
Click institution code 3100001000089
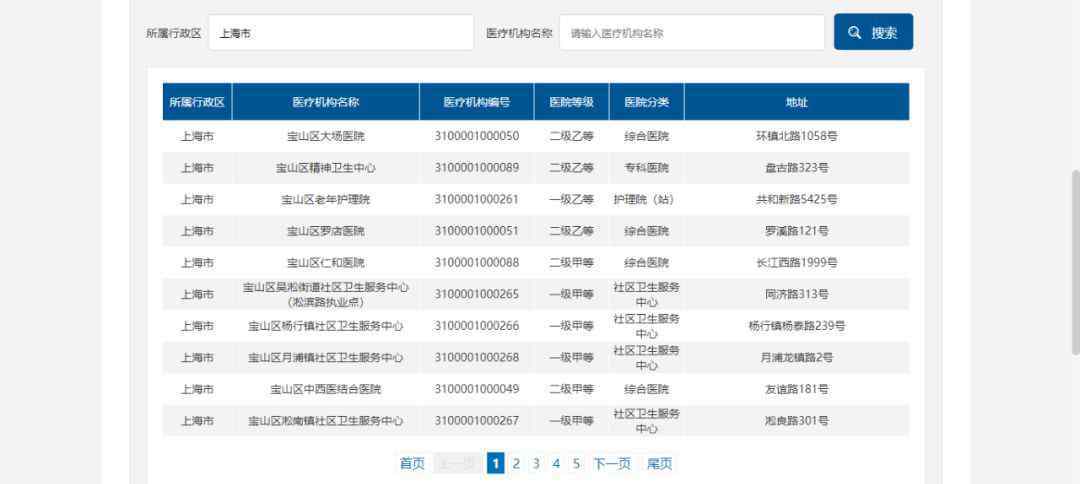click(477, 168)
